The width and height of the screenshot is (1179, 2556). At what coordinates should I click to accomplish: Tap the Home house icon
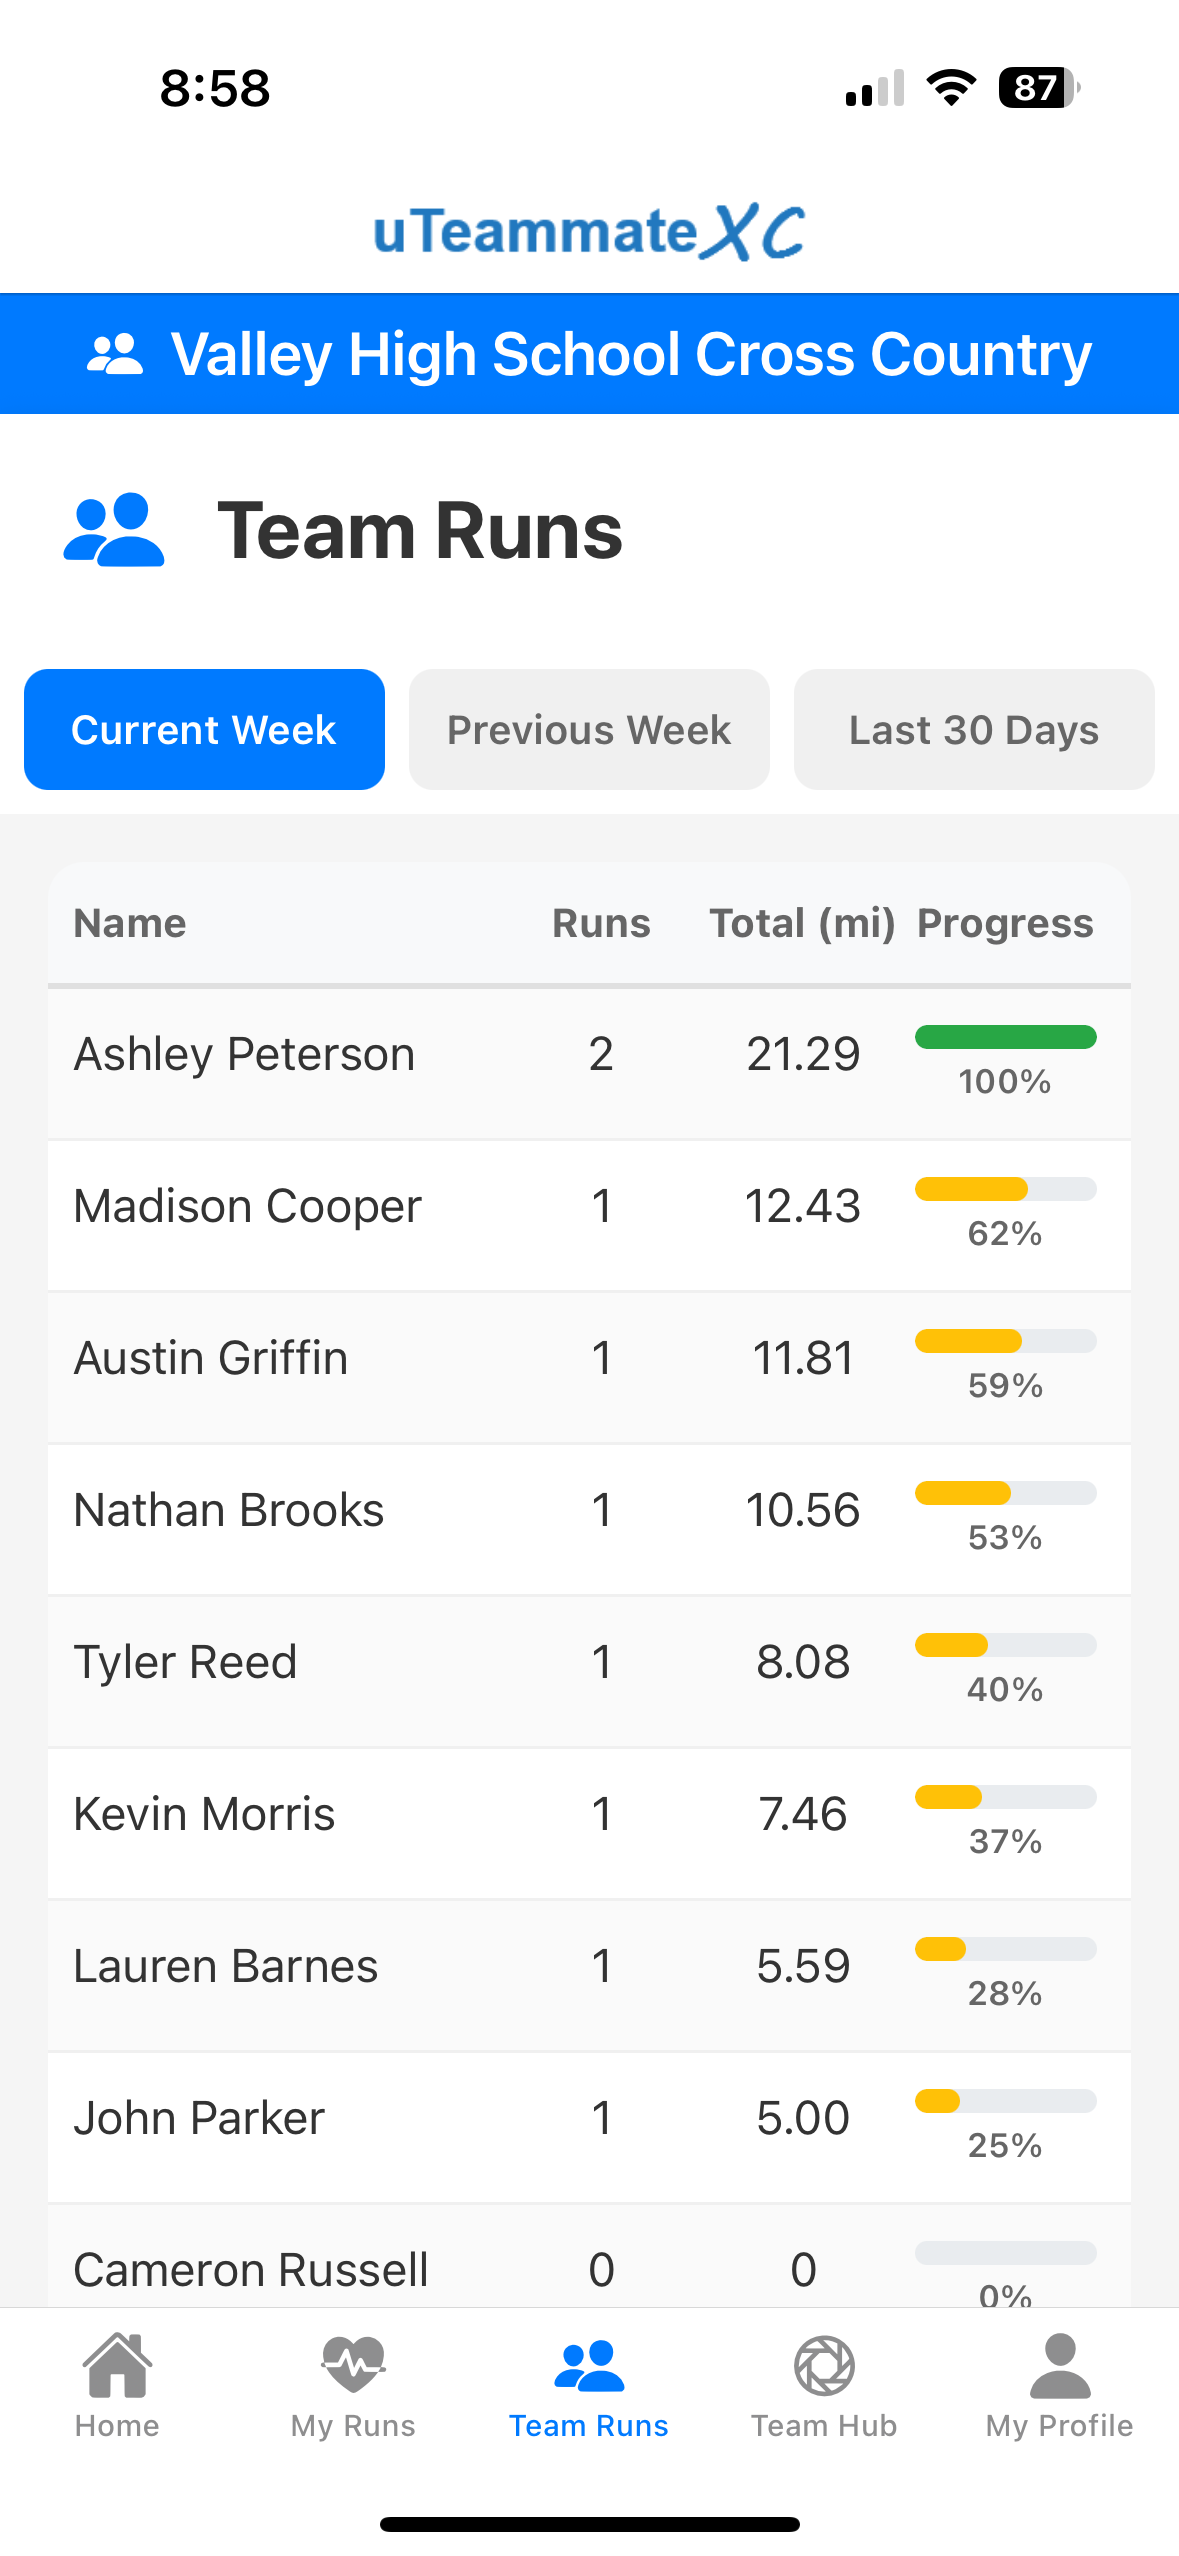[x=117, y=2366]
